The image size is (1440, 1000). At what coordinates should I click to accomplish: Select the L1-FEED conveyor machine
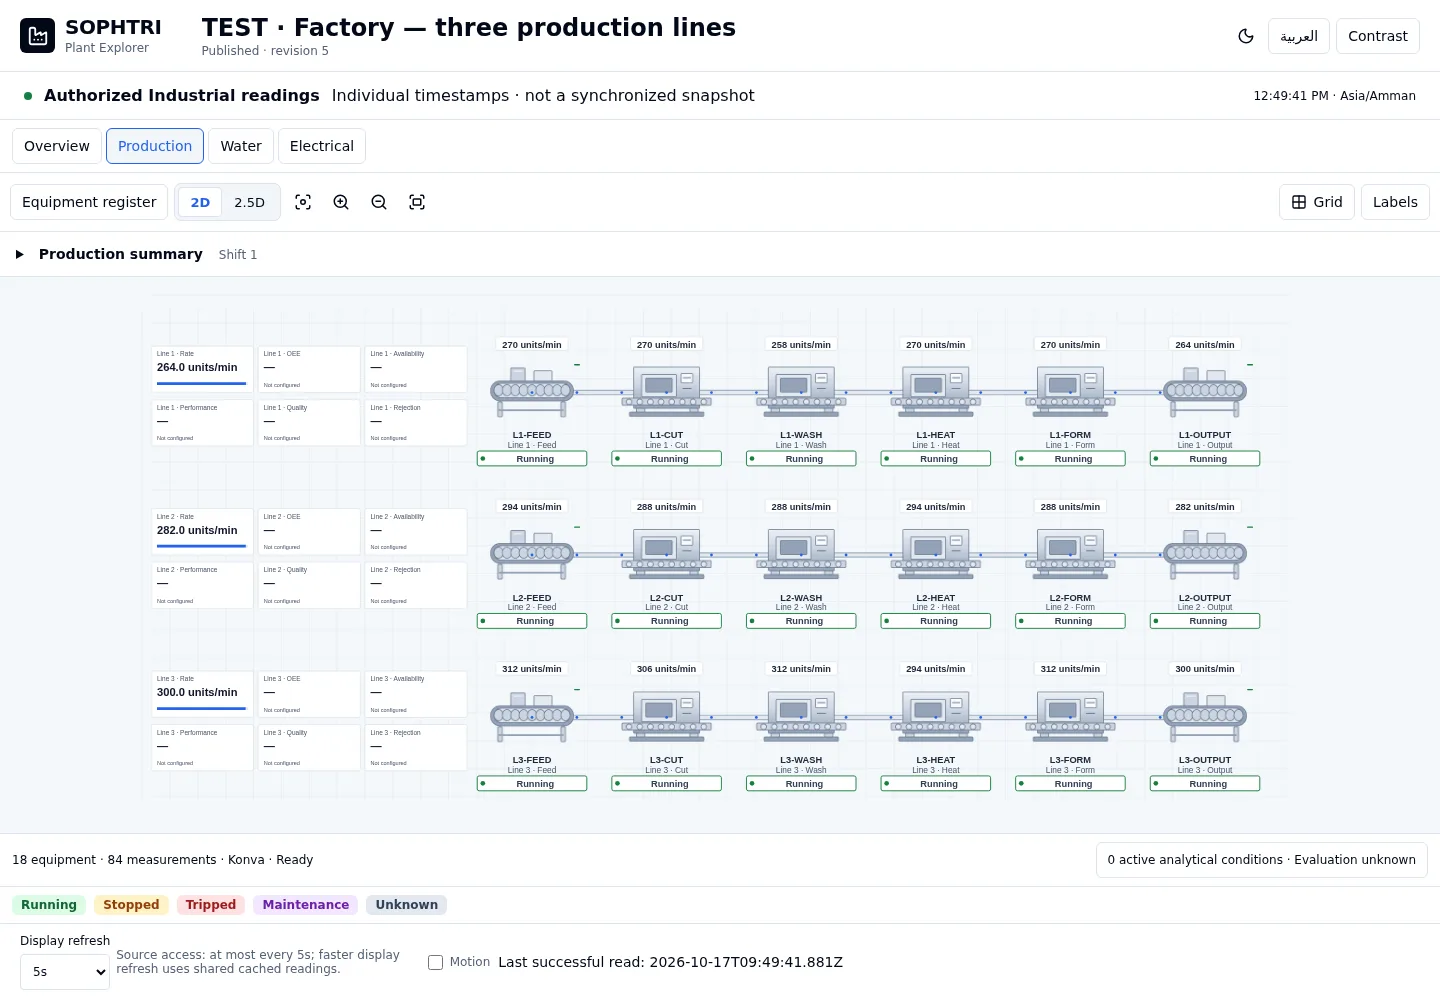[x=532, y=392]
